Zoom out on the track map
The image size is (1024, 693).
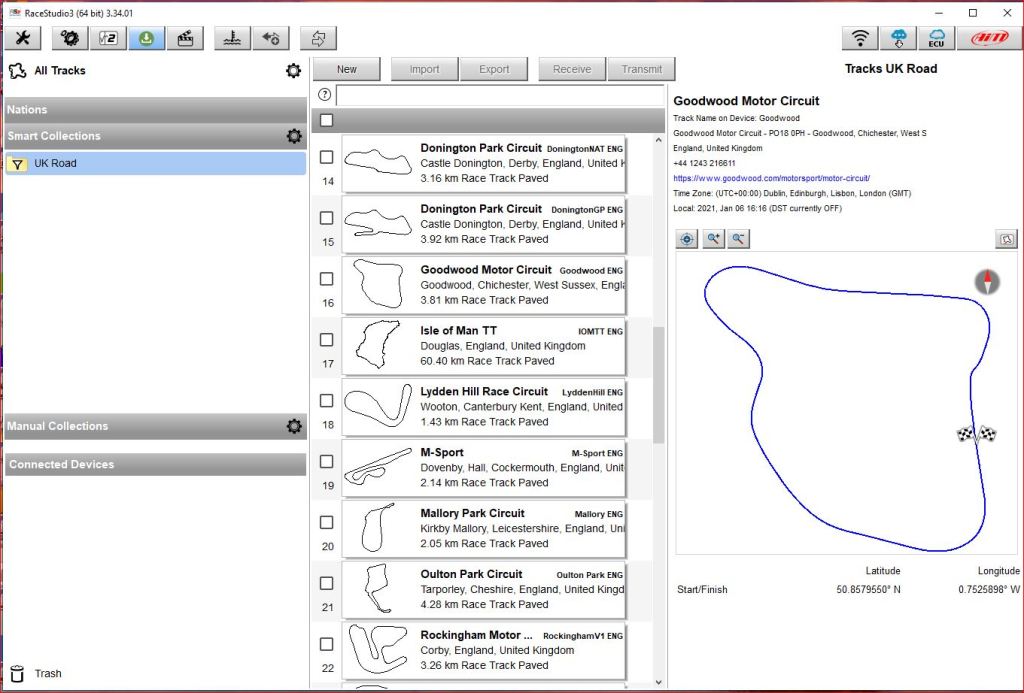738,239
